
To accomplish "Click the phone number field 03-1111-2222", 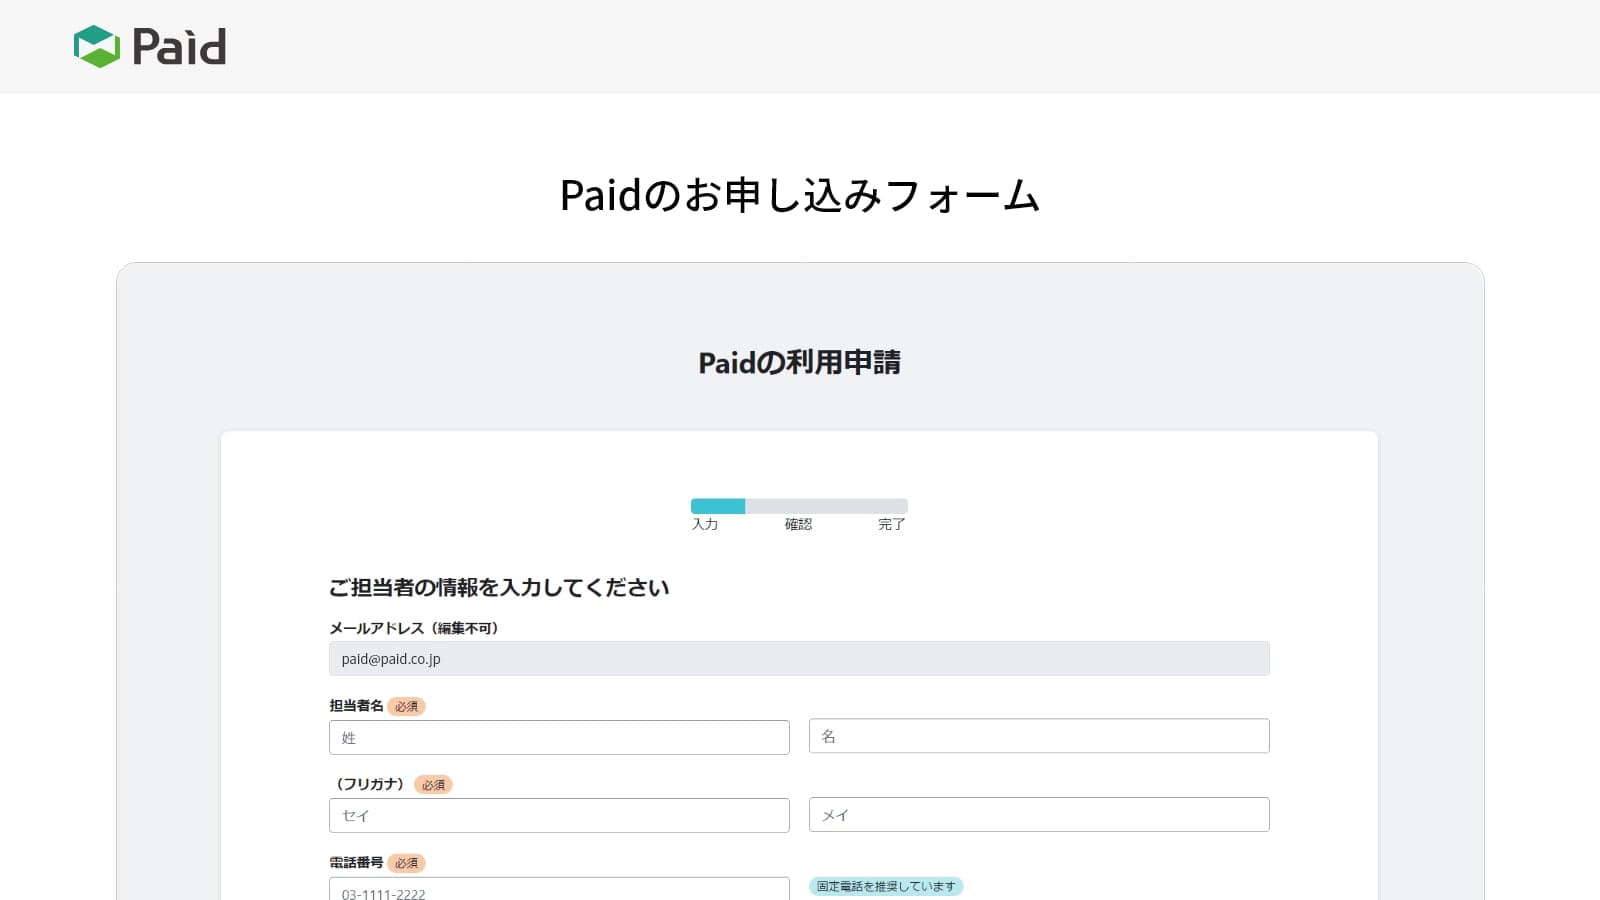I will point(559,890).
